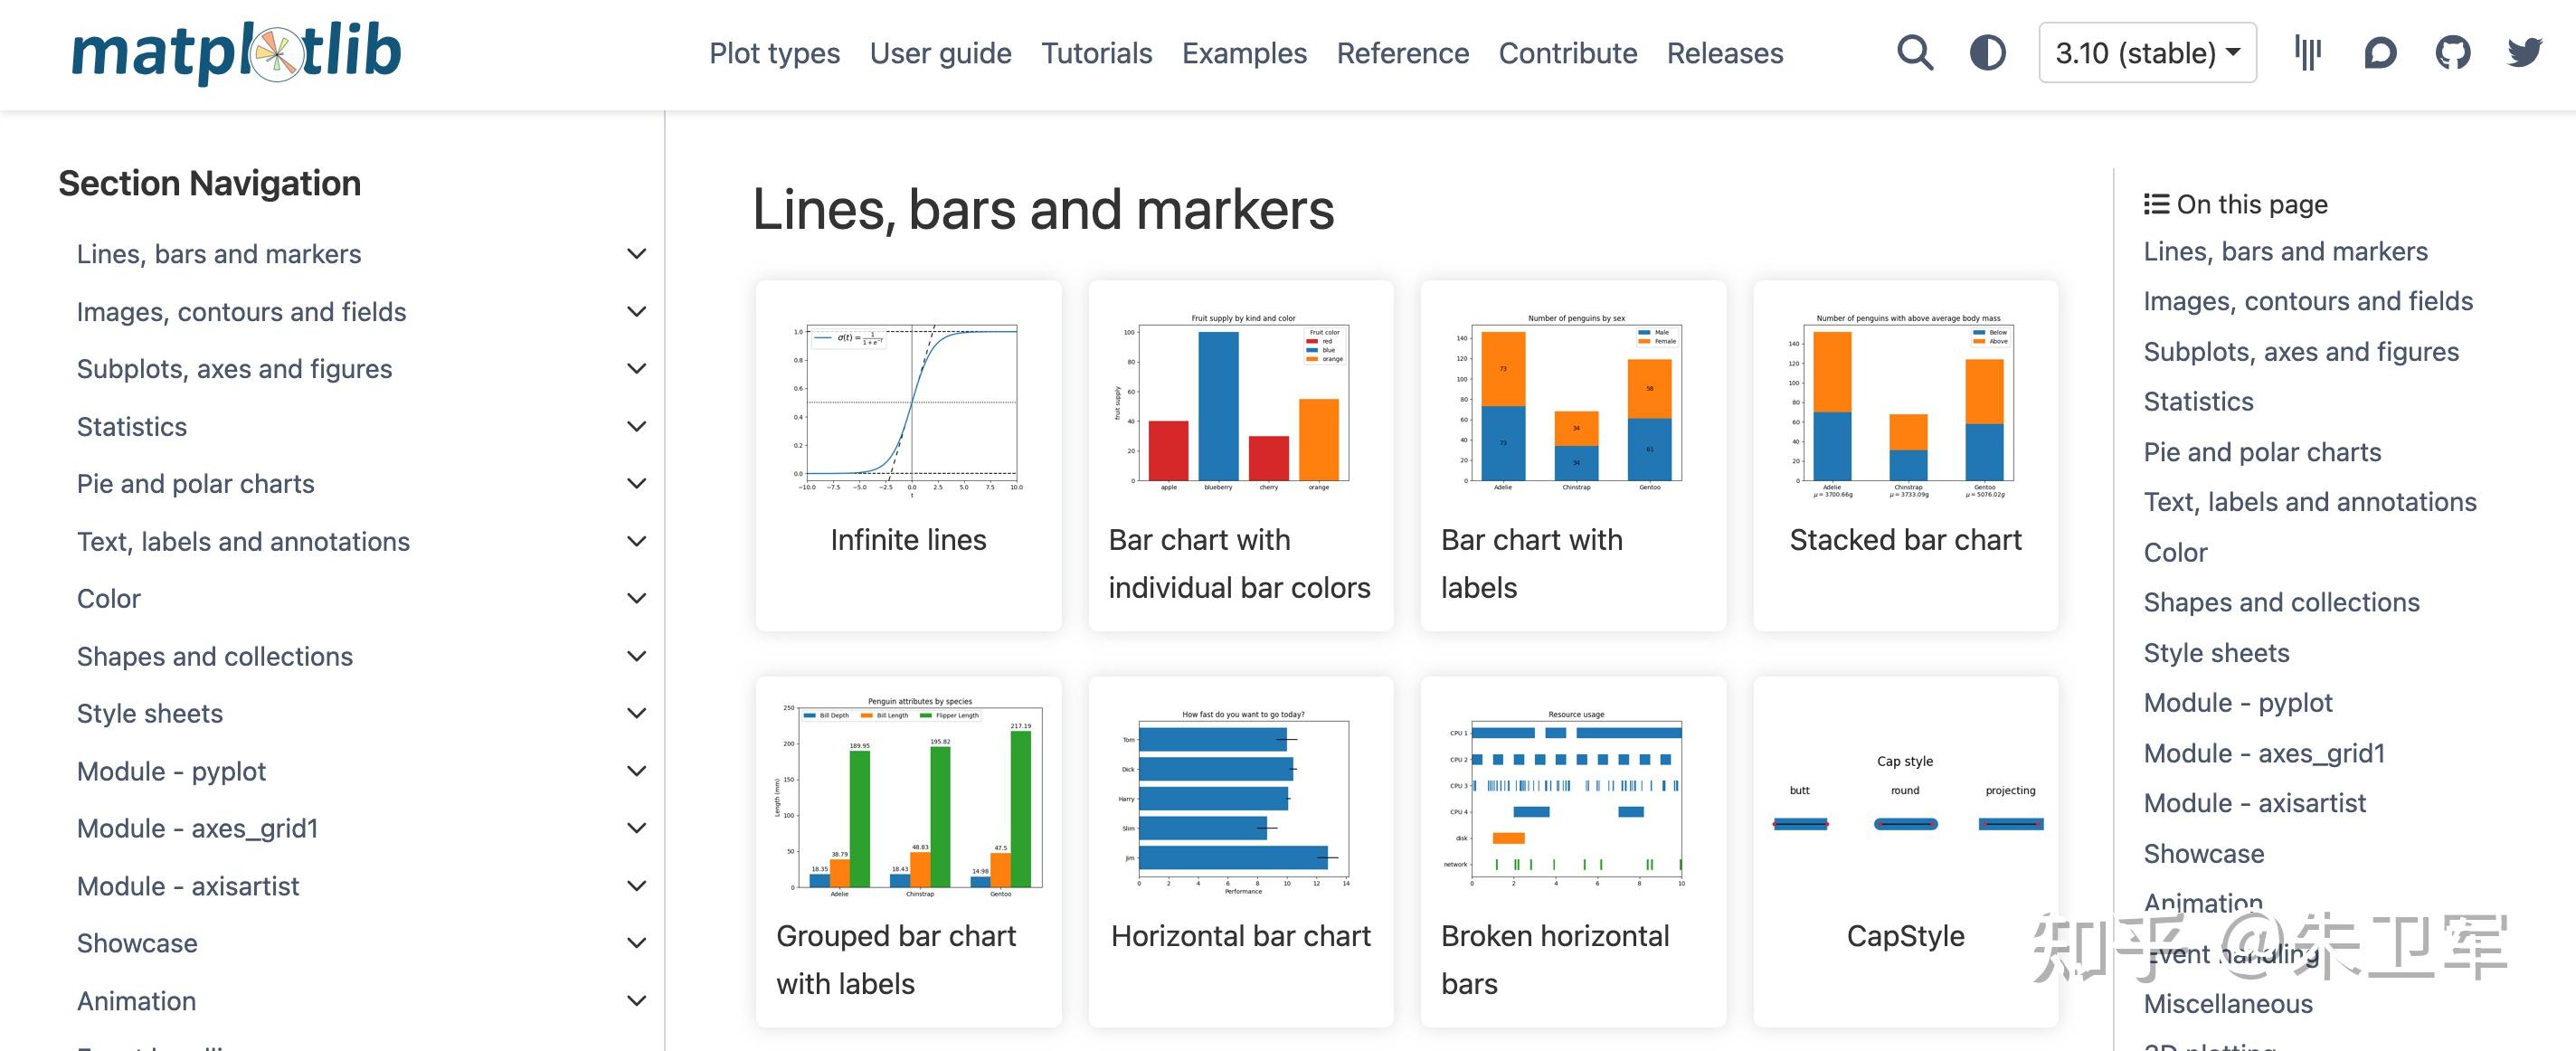Expand the Showcase section chevron
The height and width of the screenshot is (1051, 2576).
(x=636, y=943)
